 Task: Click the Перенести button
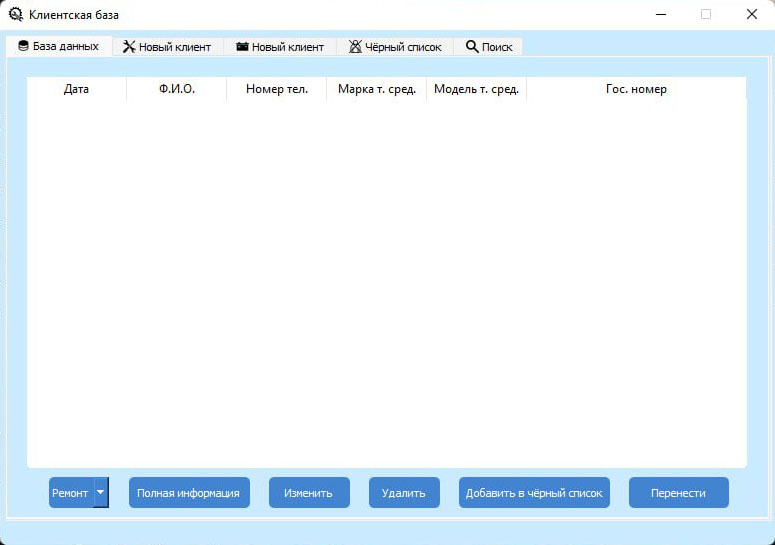pyautogui.click(x=679, y=493)
